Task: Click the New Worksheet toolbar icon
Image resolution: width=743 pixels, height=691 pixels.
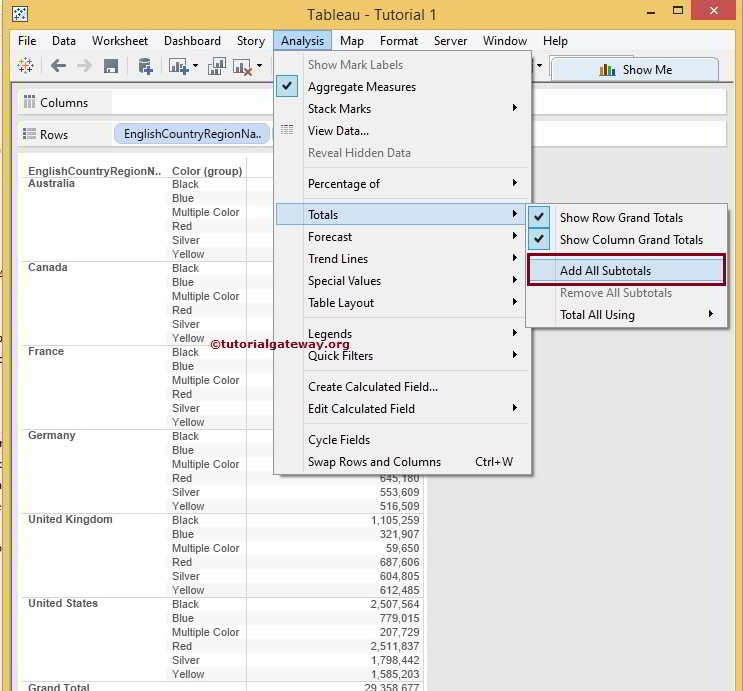Action: coord(179,66)
